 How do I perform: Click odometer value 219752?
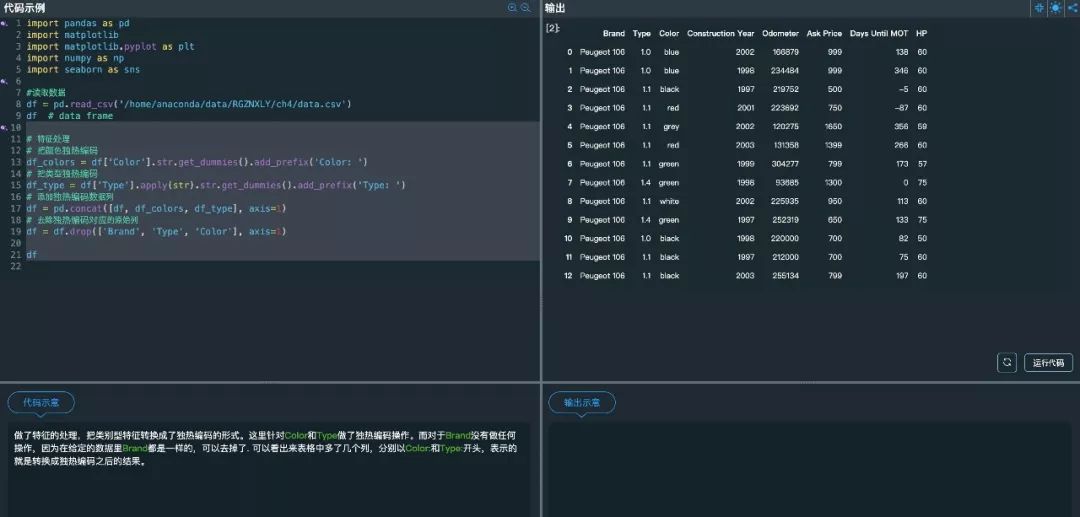click(786, 89)
